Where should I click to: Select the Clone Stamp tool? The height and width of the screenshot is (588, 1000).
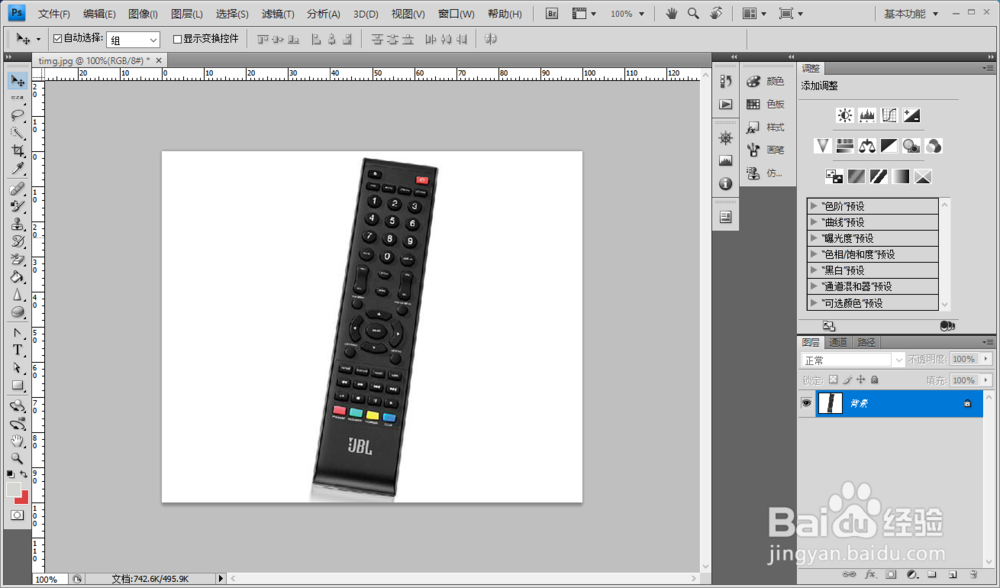(x=17, y=224)
